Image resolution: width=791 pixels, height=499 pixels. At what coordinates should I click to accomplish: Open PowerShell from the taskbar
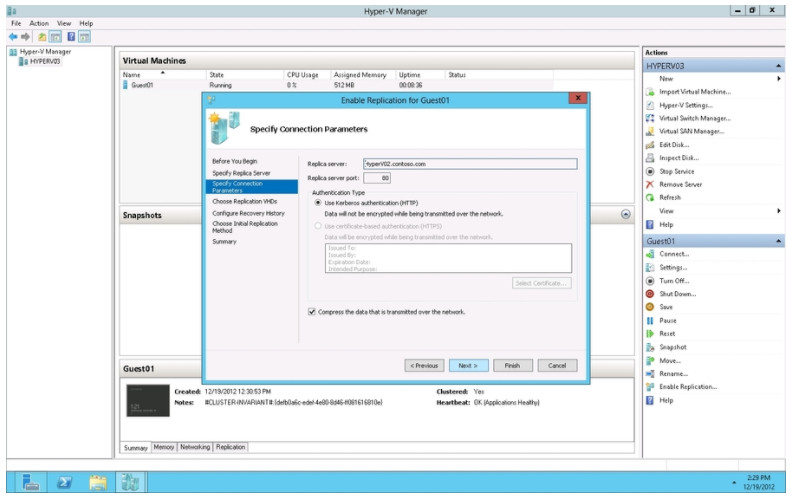pos(64,482)
